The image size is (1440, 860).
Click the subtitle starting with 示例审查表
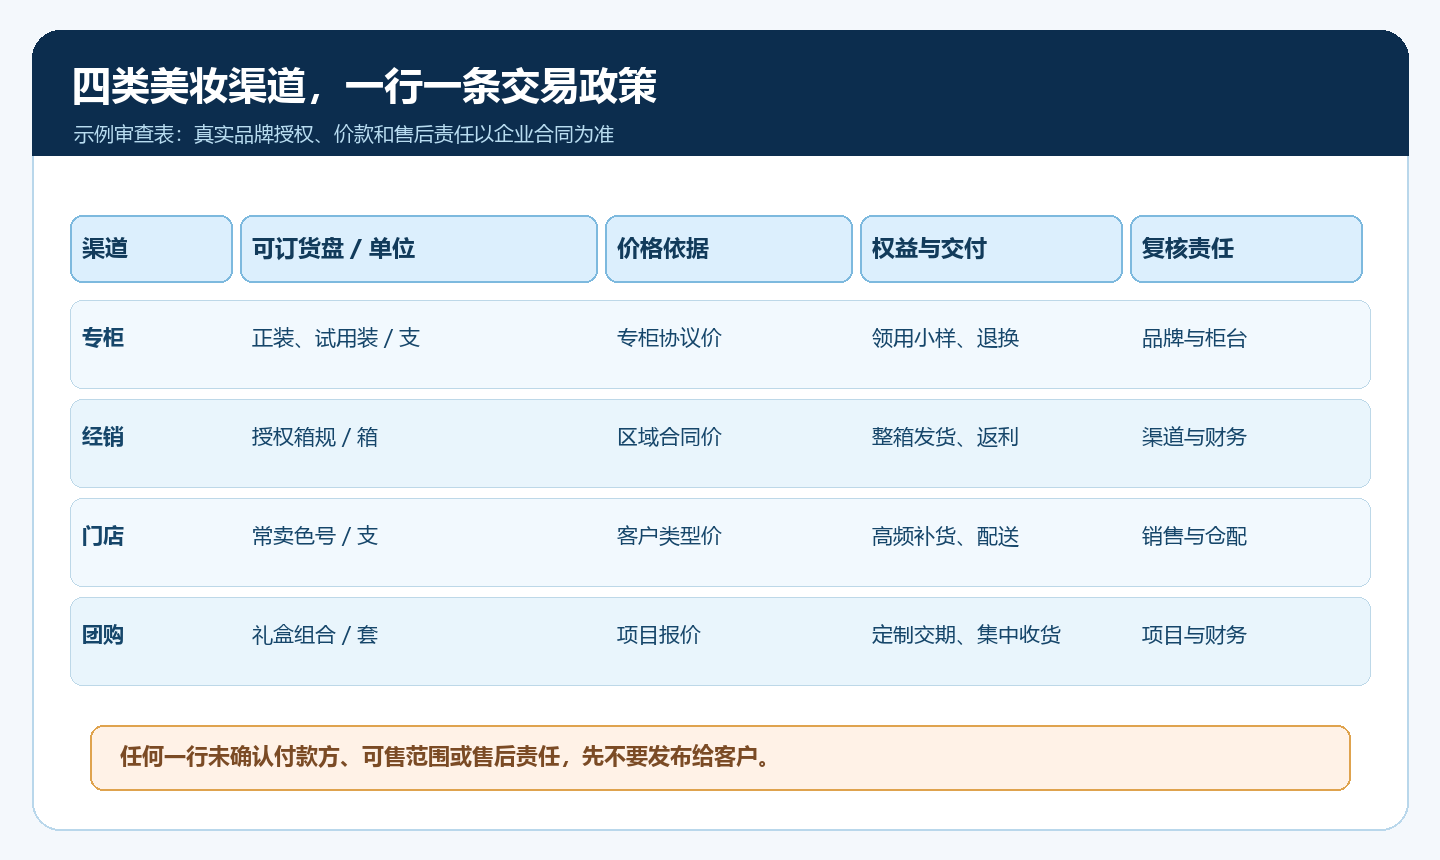(343, 134)
